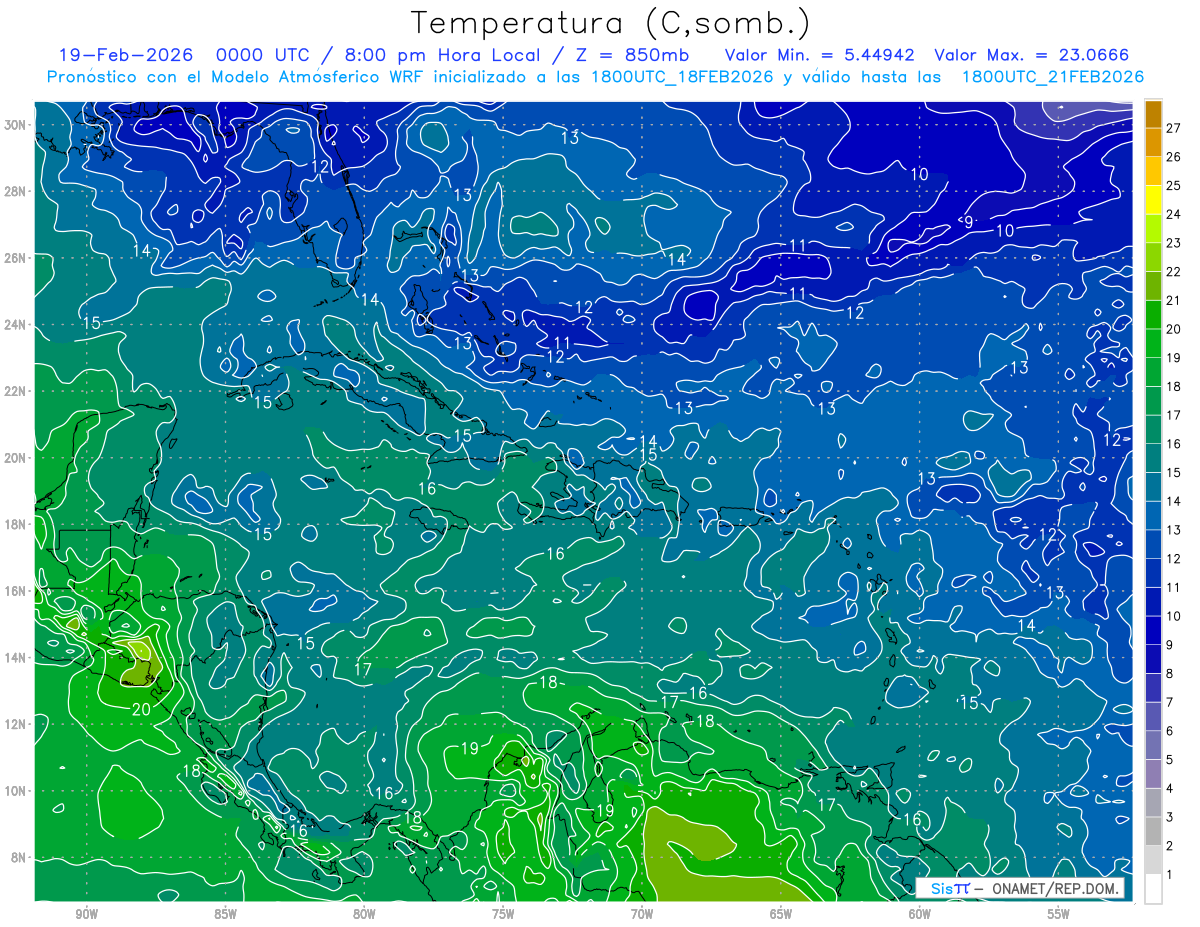The image size is (1200, 927).
Task: Click the 8N latitude axis label
Action: pos(18,857)
